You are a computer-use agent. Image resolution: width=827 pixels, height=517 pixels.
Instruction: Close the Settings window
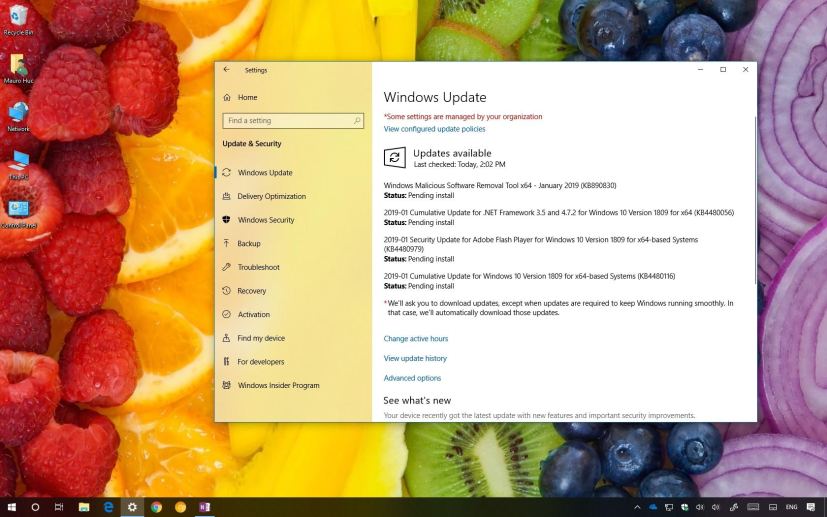coord(745,70)
